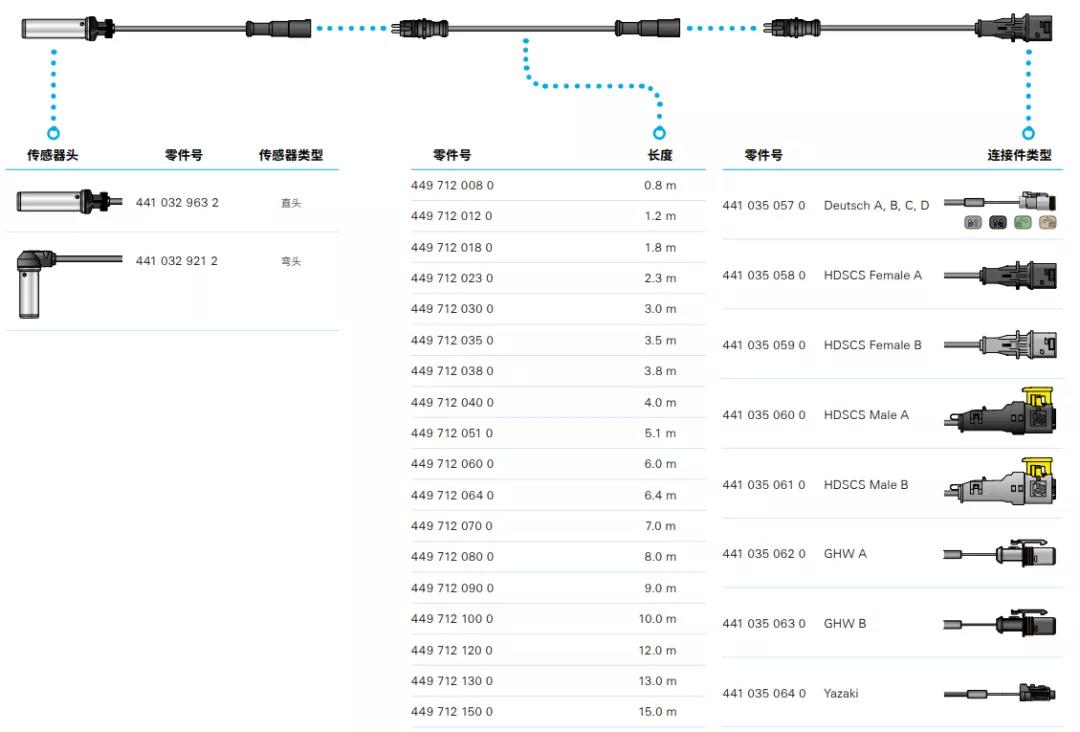The width and height of the screenshot is (1080, 732).
Task: Click the blue circle marker above 长度
Action: (x=659, y=132)
